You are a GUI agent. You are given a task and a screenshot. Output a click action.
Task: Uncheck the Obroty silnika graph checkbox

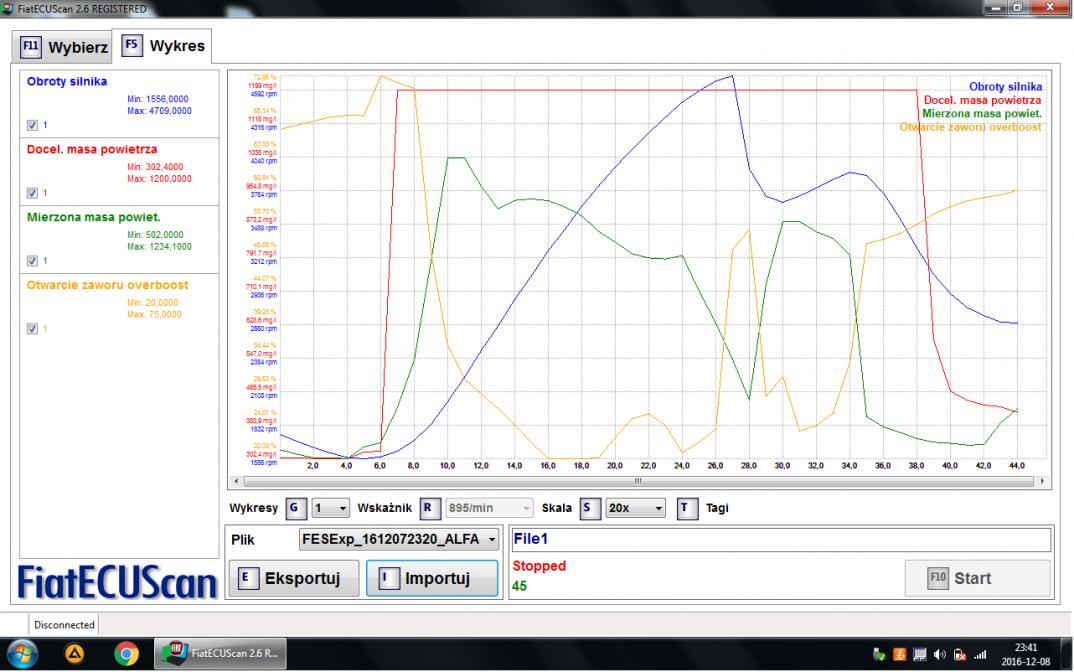coord(31,125)
